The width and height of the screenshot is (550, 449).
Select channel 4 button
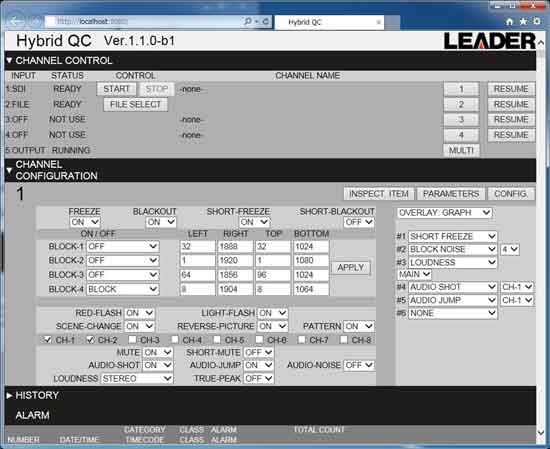point(461,135)
